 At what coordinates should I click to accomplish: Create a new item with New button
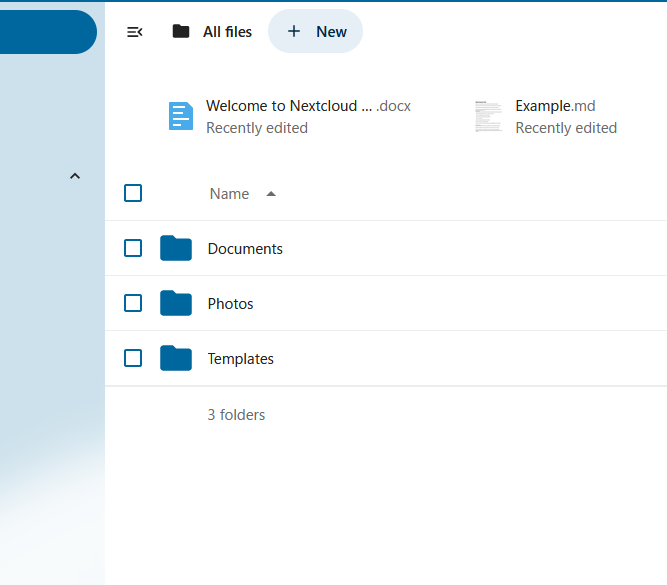pyautogui.click(x=315, y=31)
